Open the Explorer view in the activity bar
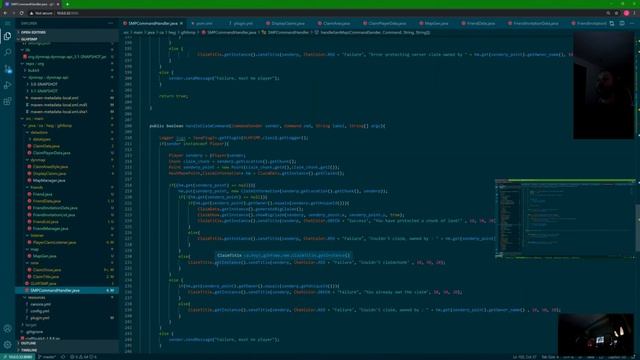Screen dimensions: 640x360 pos(7,36)
